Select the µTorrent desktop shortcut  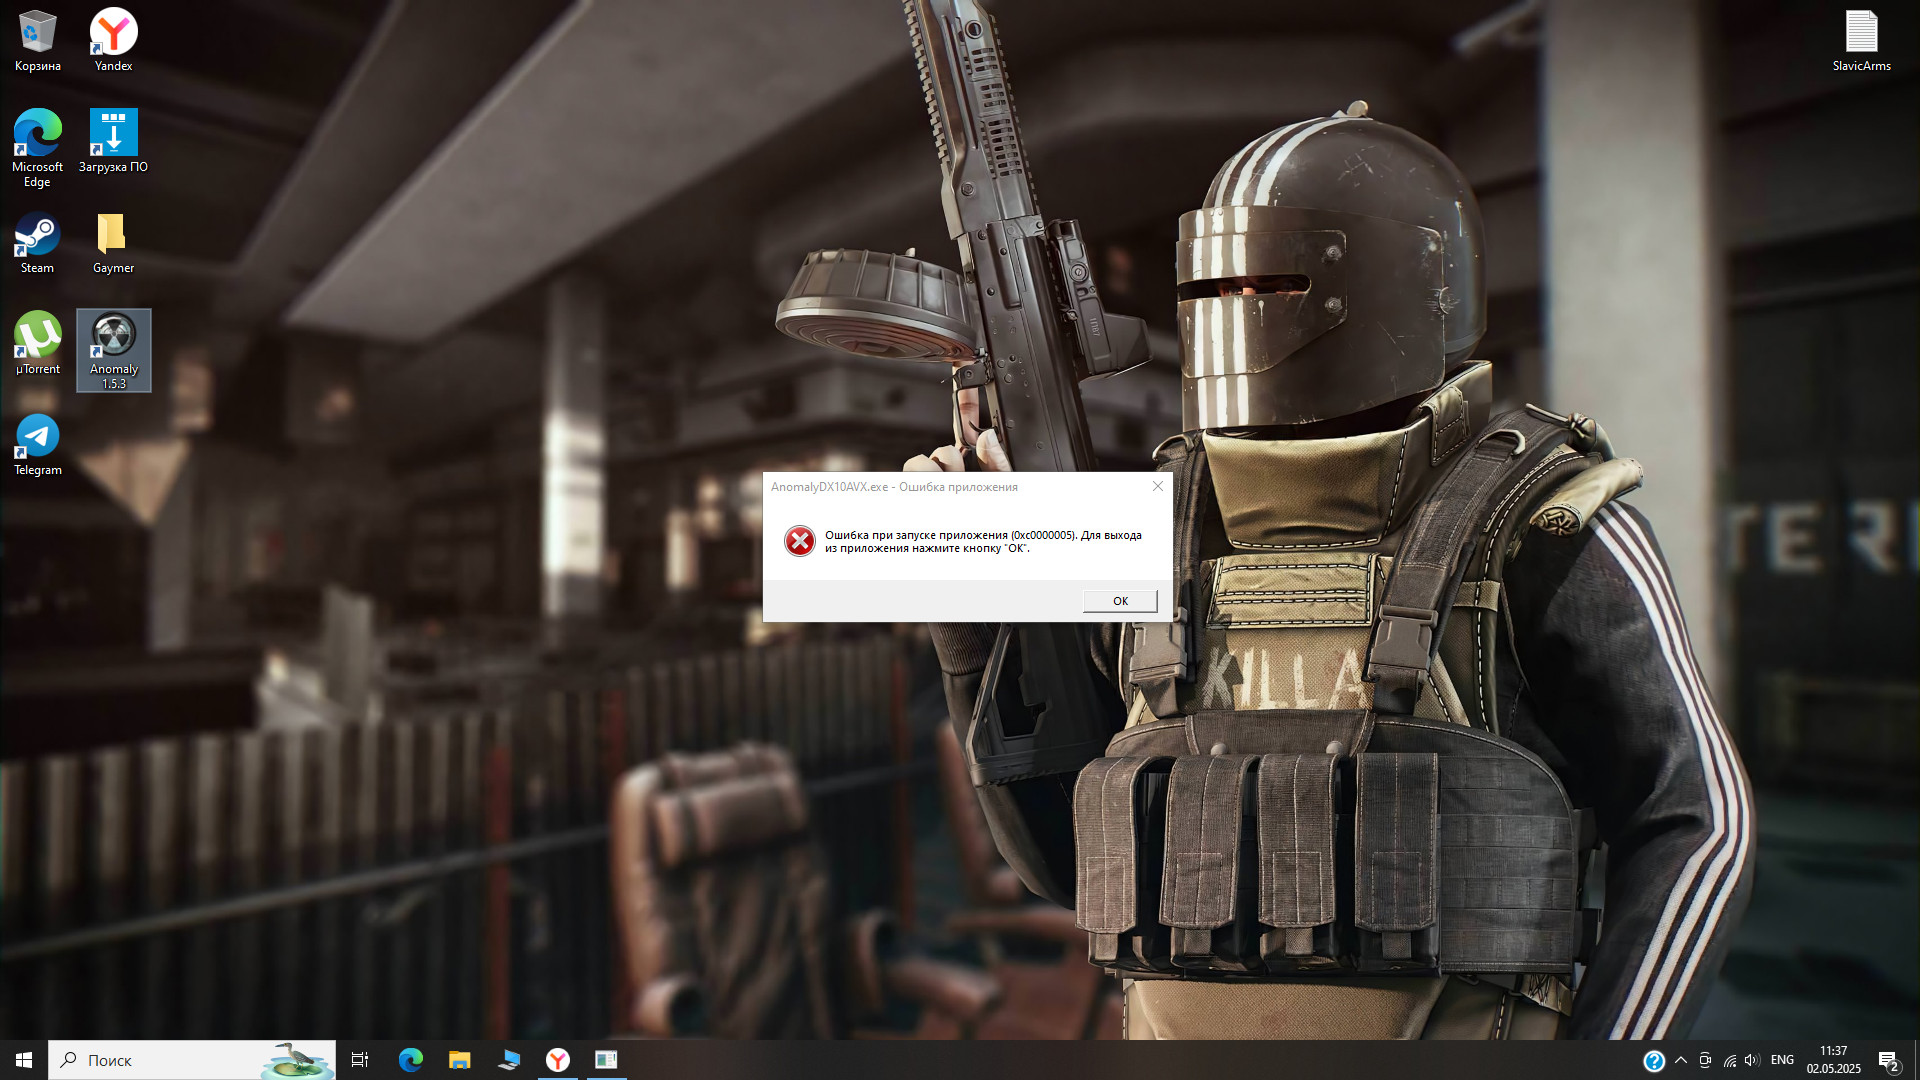(38, 344)
